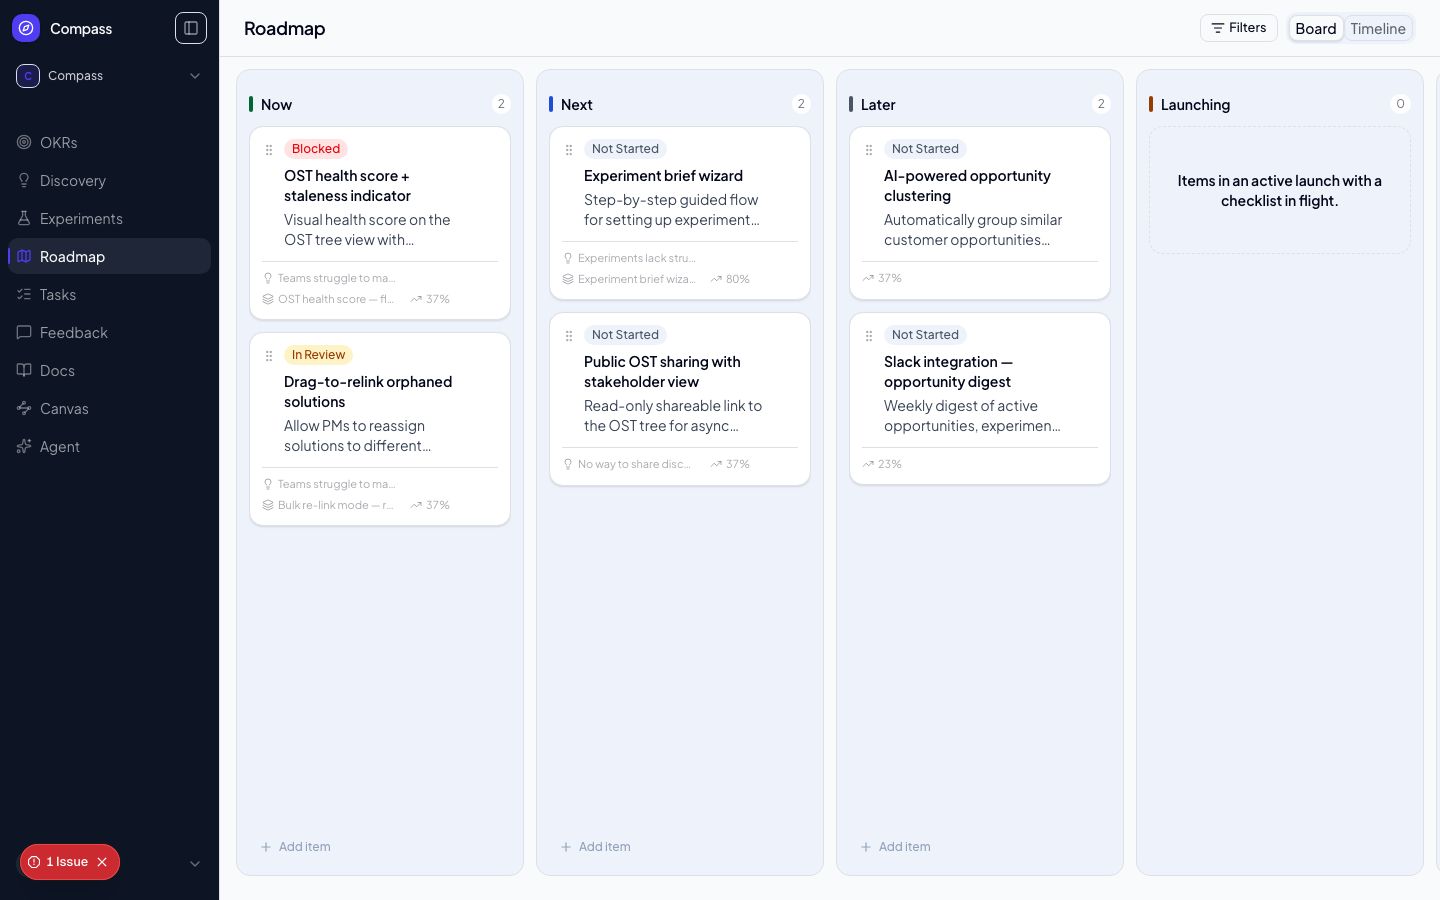This screenshot has height=900, width=1440.
Task: Grab drag handle on OST health score card
Action: point(269,150)
